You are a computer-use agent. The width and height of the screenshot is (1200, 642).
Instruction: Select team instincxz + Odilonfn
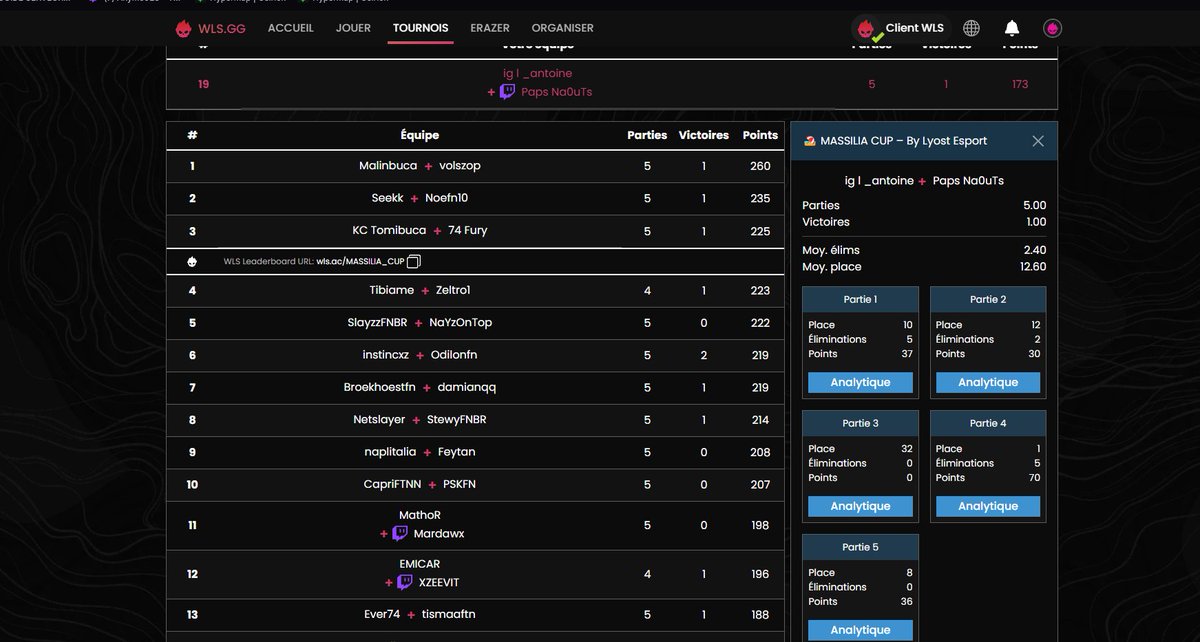point(475,355)
